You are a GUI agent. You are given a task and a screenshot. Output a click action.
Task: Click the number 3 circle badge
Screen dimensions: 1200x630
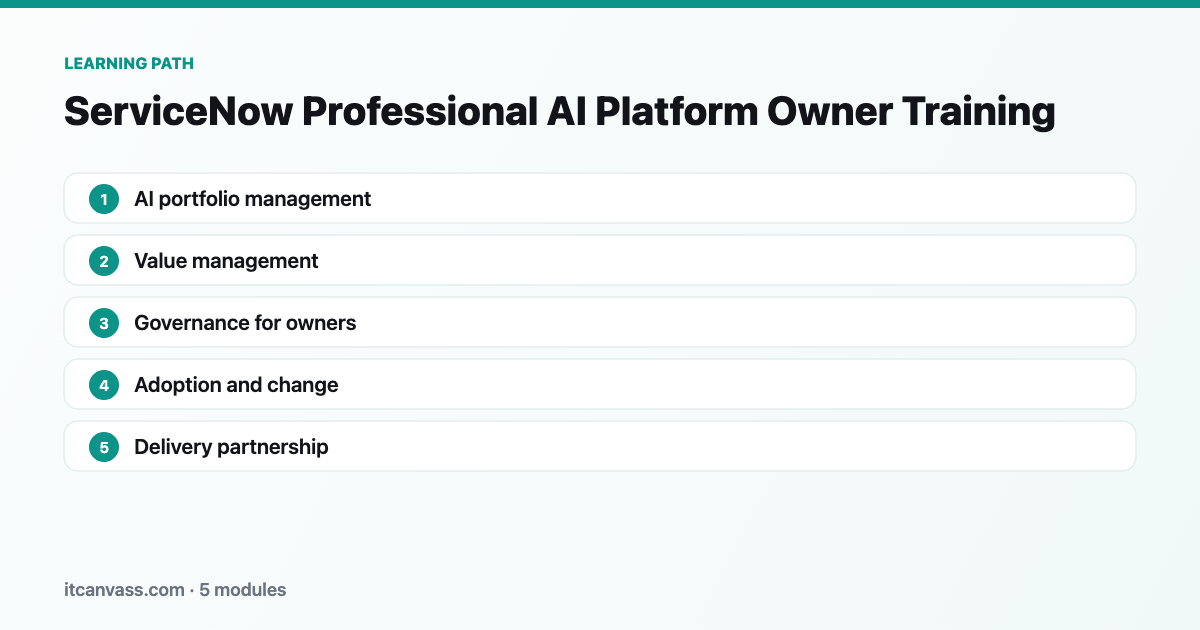point(104,323)
